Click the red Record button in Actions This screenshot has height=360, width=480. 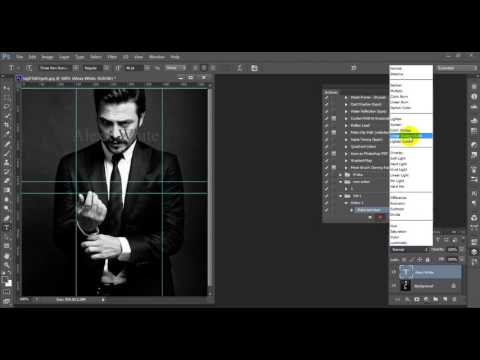click(380, 217)
